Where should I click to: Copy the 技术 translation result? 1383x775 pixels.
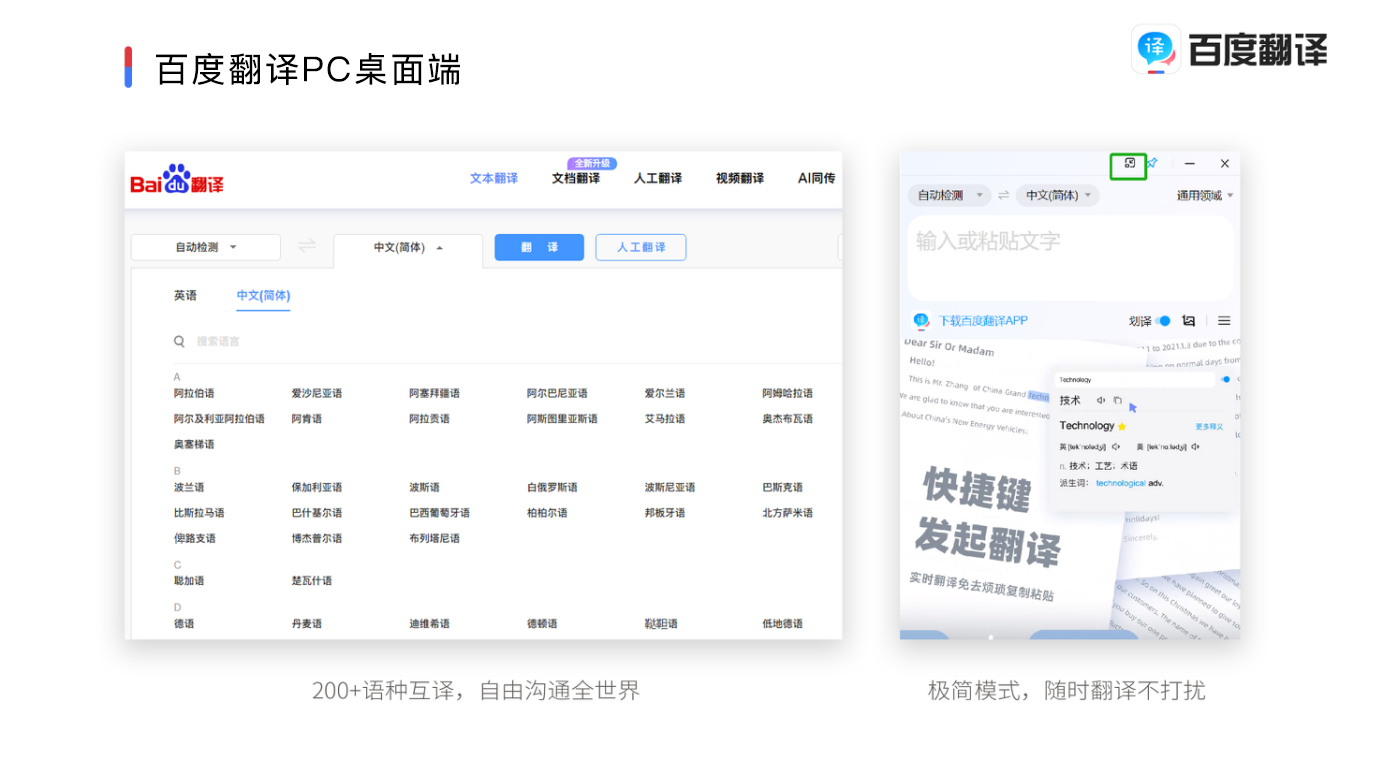1118,400
